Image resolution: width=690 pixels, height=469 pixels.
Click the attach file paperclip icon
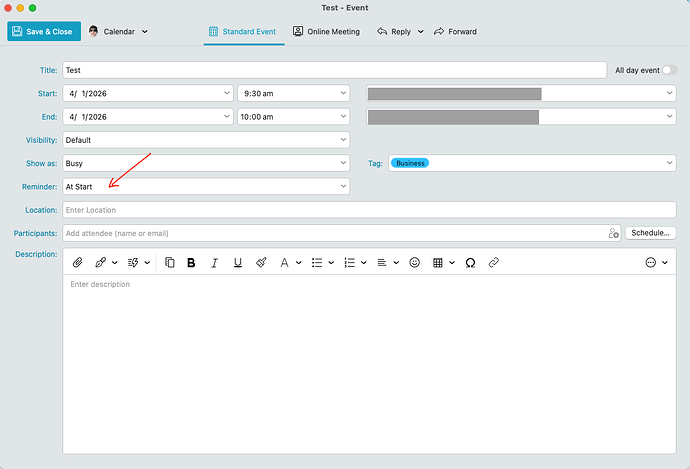77,262
